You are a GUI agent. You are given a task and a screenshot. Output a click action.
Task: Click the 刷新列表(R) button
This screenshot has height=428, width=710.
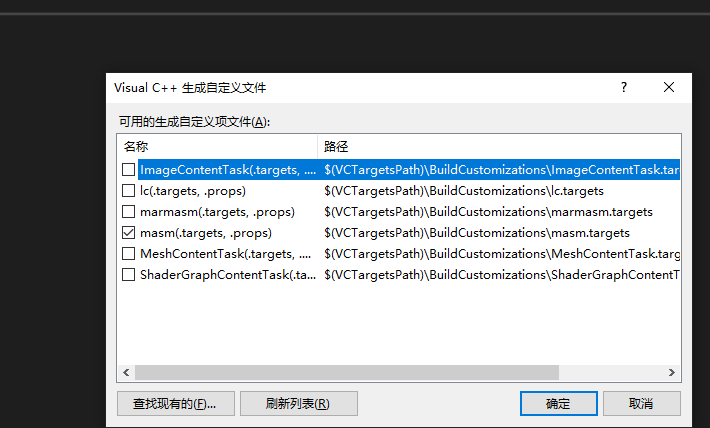(x=299, y=403)
